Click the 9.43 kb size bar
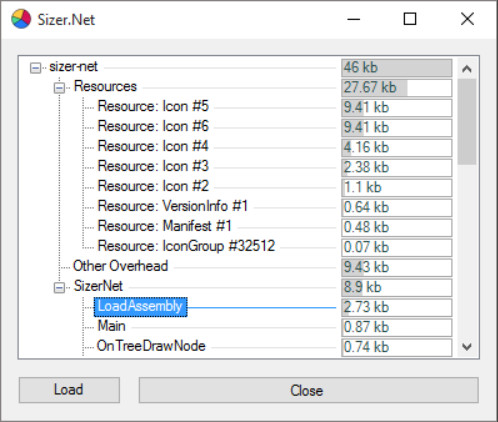The width and height of the screenshot is (498, 422). pyautogui.click(x=397, y=268)
